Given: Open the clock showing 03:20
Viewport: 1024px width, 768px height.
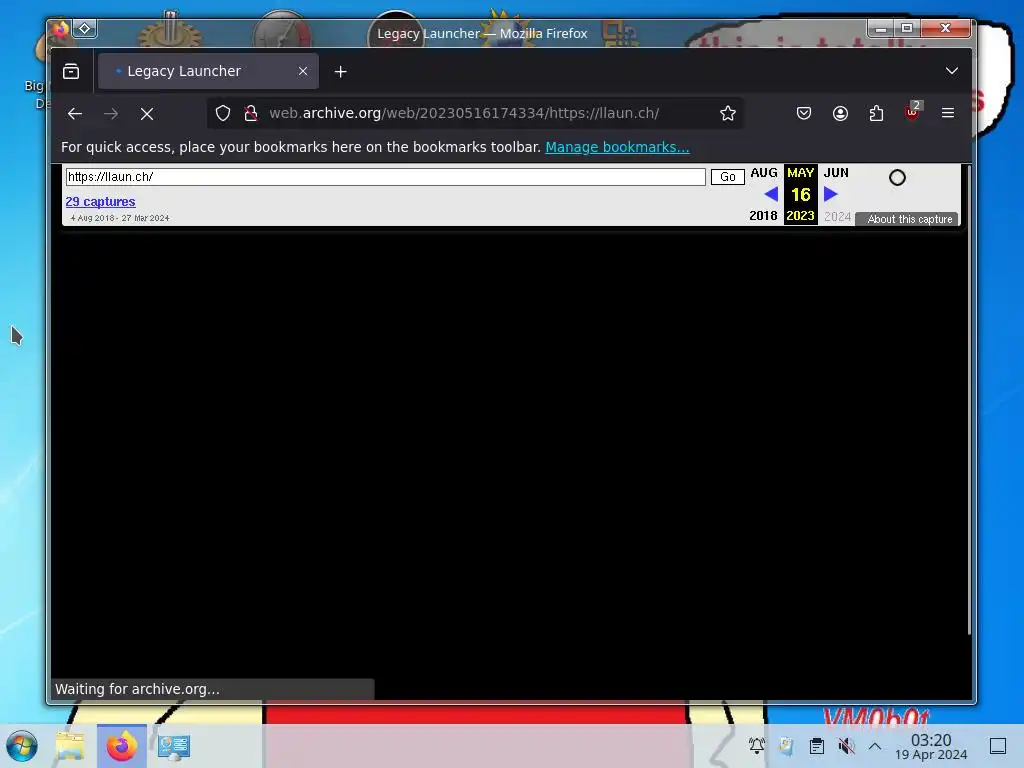Looking at the screenshot, I should click(x=931, y=746).
